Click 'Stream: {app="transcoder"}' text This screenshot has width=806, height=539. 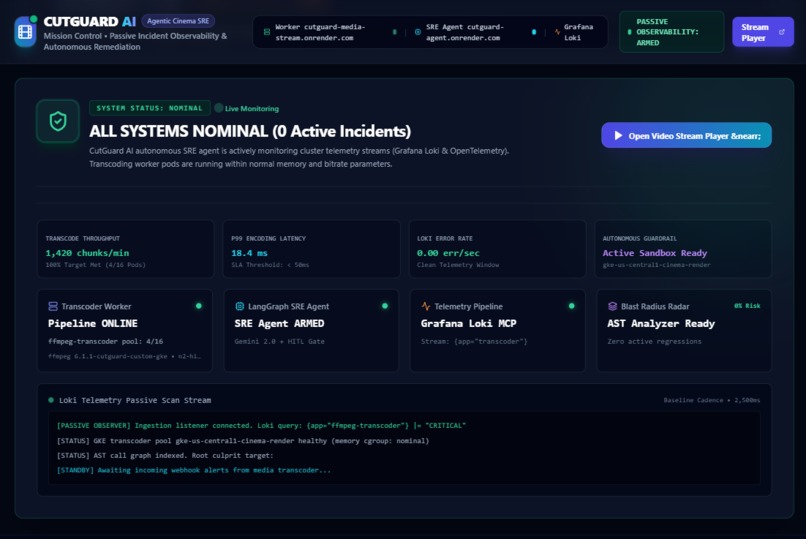[x=474, y=341]
